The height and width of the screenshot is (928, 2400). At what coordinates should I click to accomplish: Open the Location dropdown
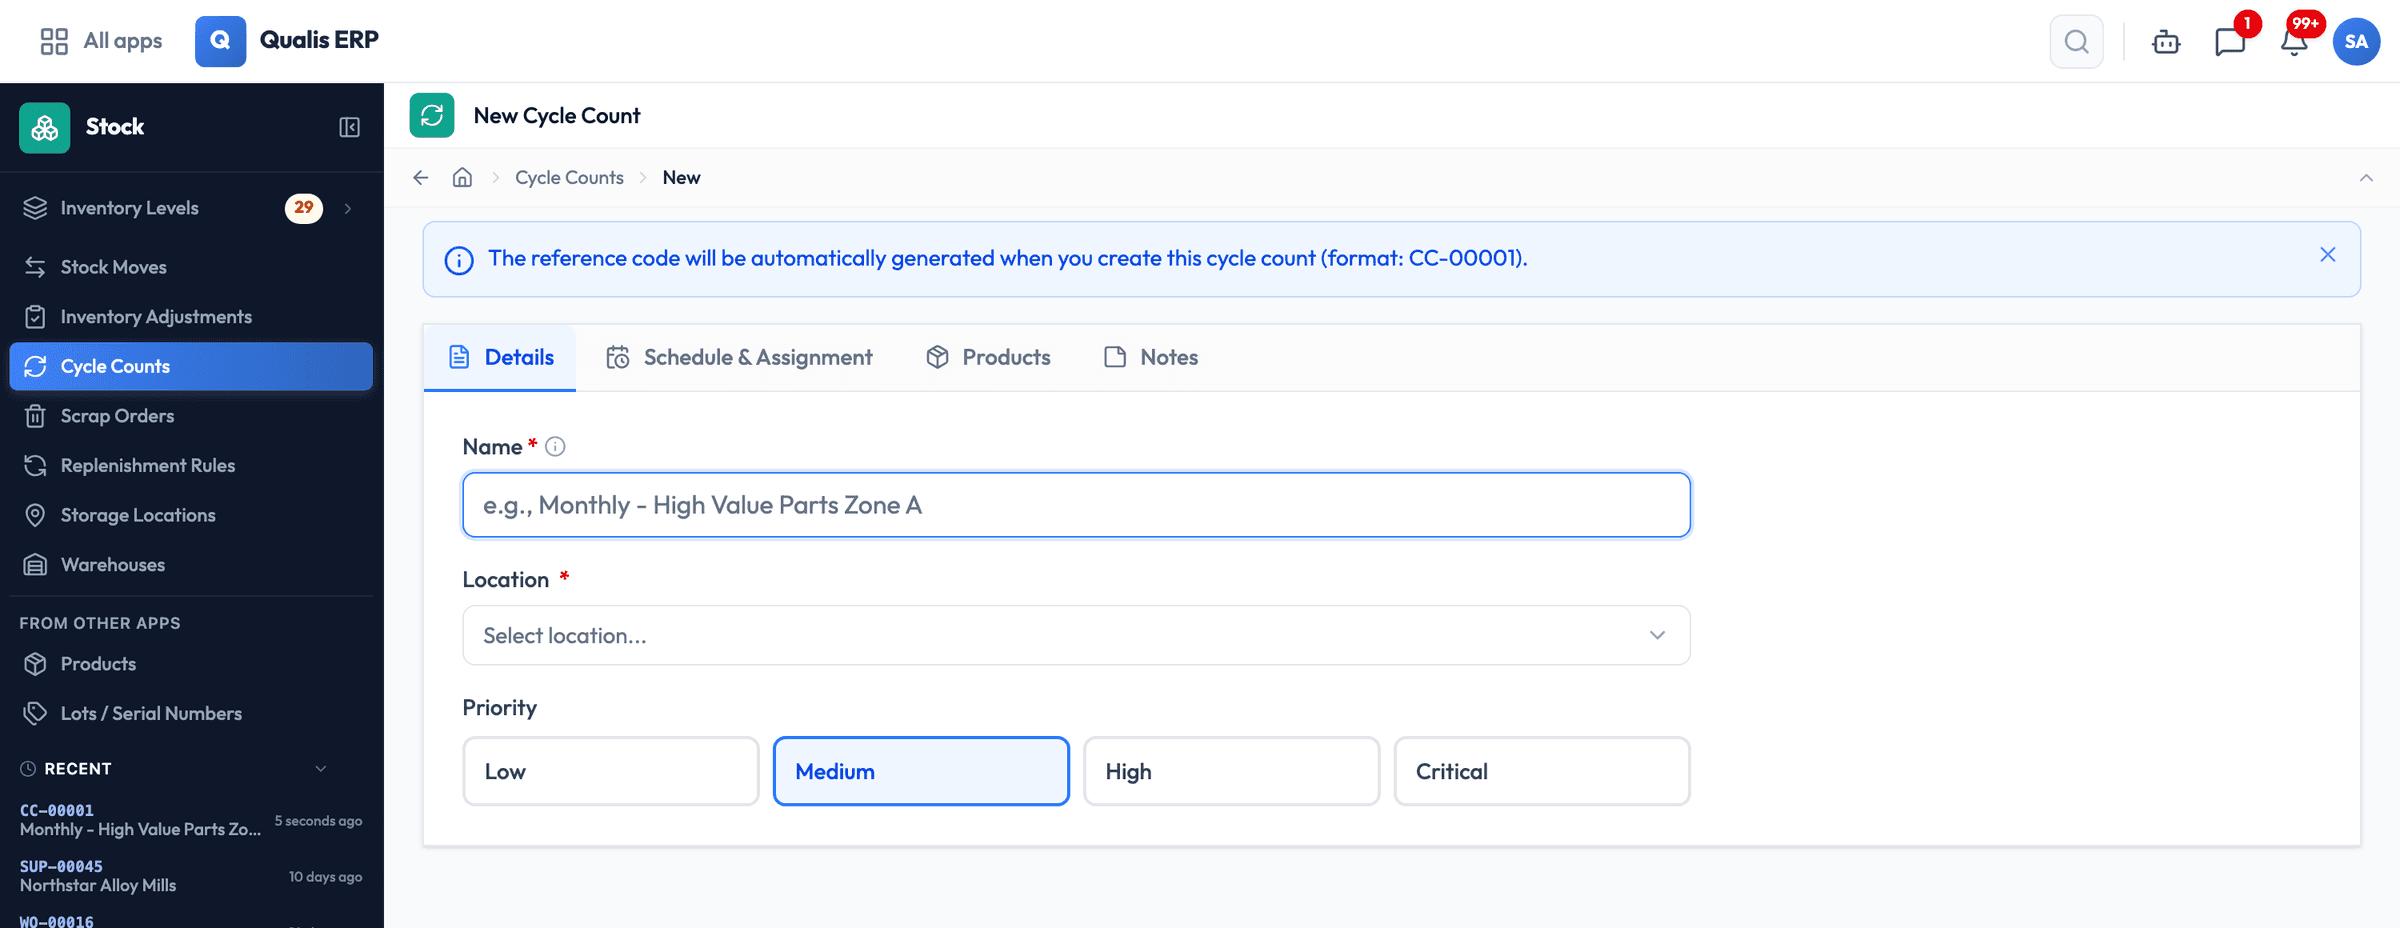pos(1076,635)
